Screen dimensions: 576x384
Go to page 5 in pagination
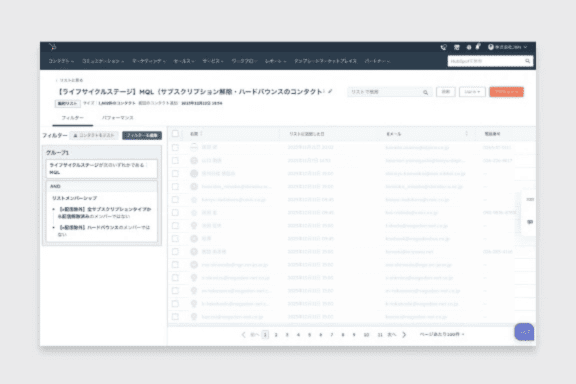click(309, 335)
